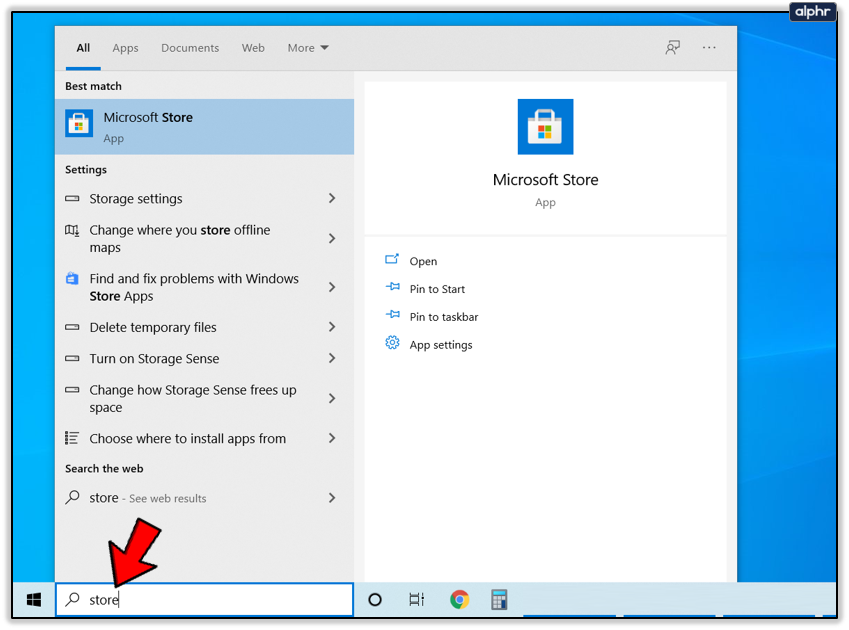
Task: Select store See web results entry
Action: [x=205, y=498]
